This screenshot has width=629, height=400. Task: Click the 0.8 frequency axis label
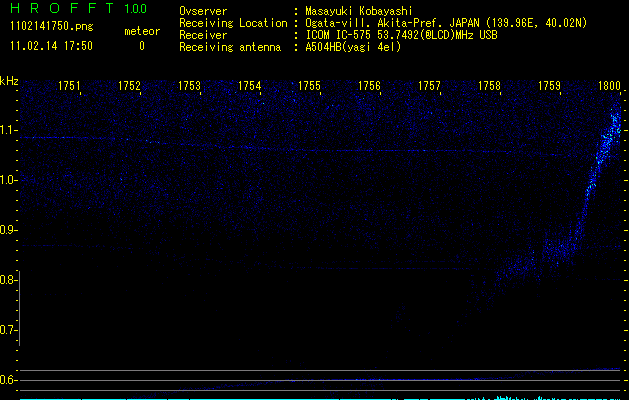[x=8, y=280]
